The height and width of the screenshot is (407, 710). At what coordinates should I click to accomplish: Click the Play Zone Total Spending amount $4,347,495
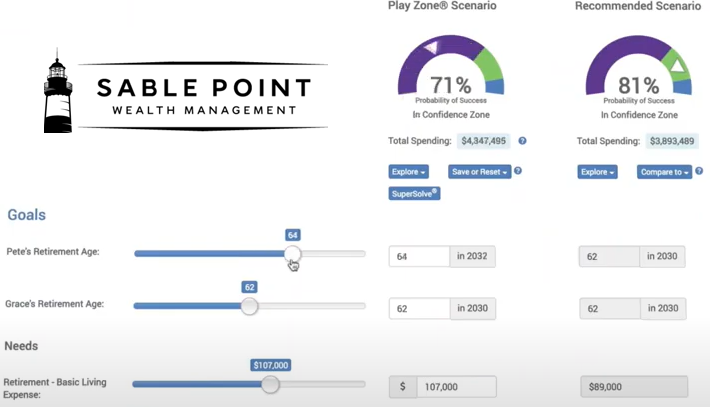(x=484, y=141)
